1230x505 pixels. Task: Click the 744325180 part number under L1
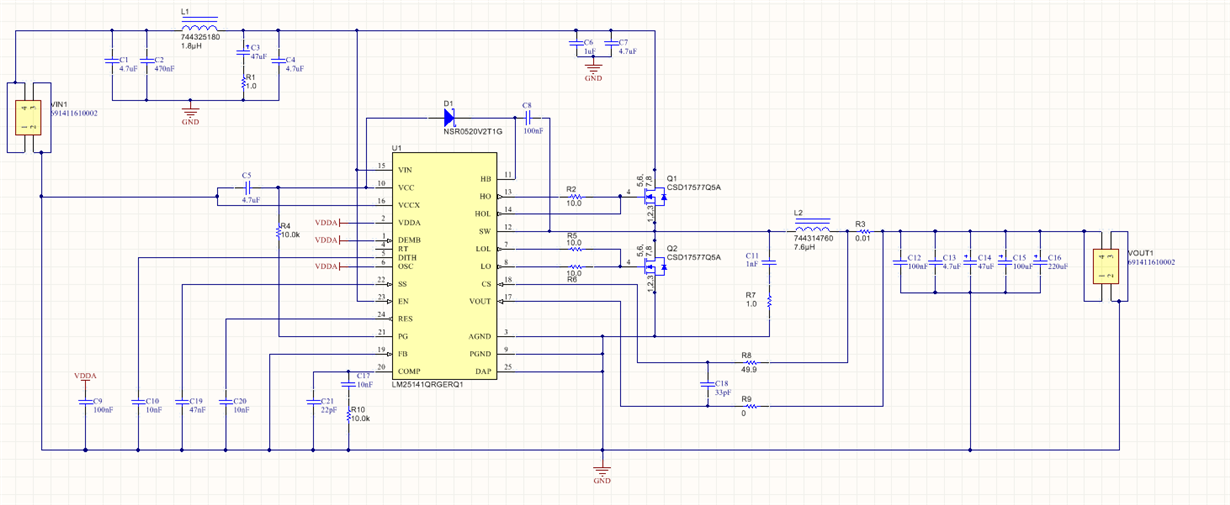tap(200, 37)
